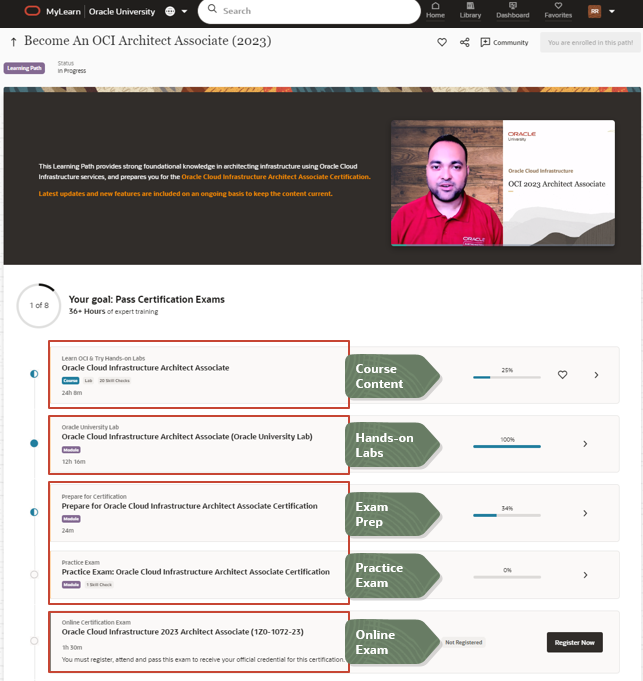The image size is (643, 681).
Task: Open the language globe selector
Action: click(x=170, y=11)
